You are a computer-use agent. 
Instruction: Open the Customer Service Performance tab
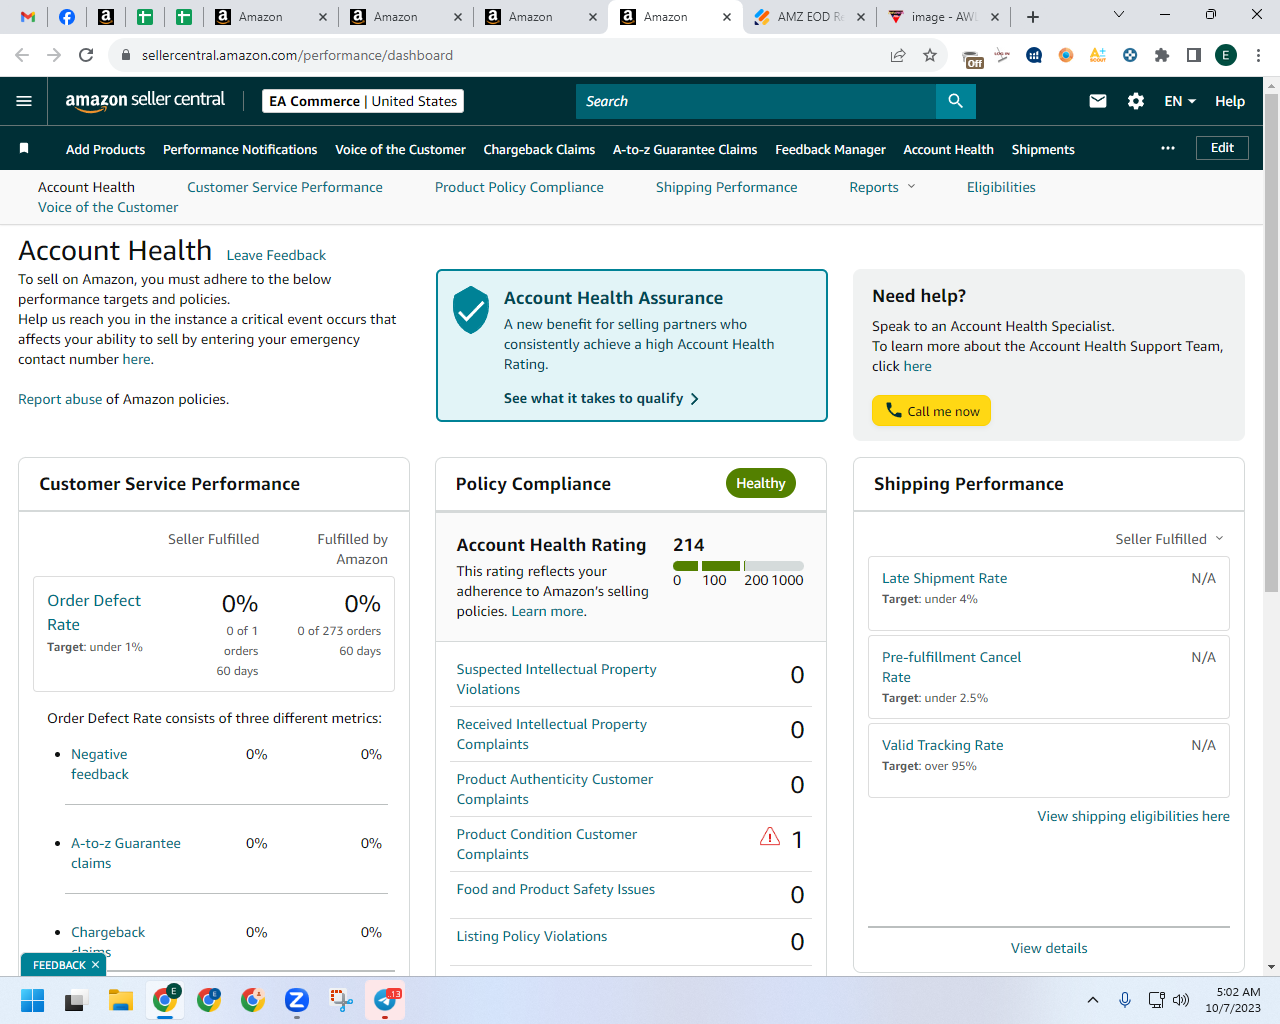(x=285, y=187)
